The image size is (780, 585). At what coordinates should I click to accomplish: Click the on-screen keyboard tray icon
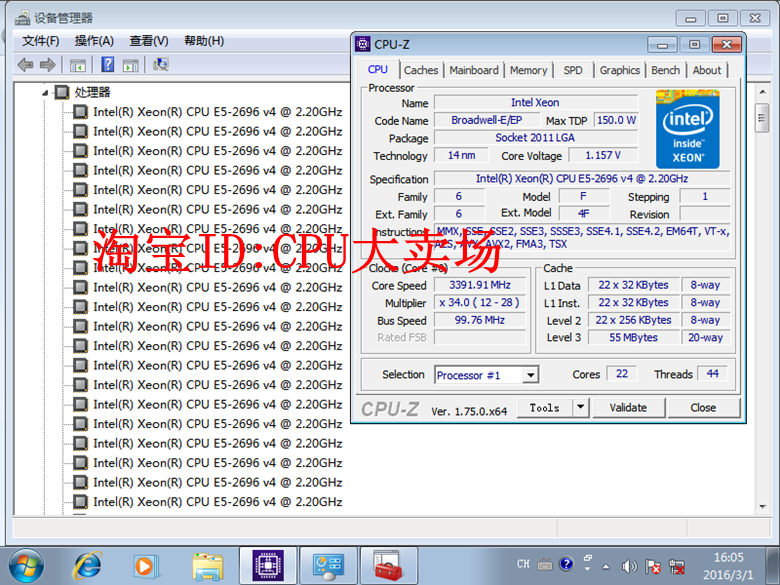pos(545,564)
